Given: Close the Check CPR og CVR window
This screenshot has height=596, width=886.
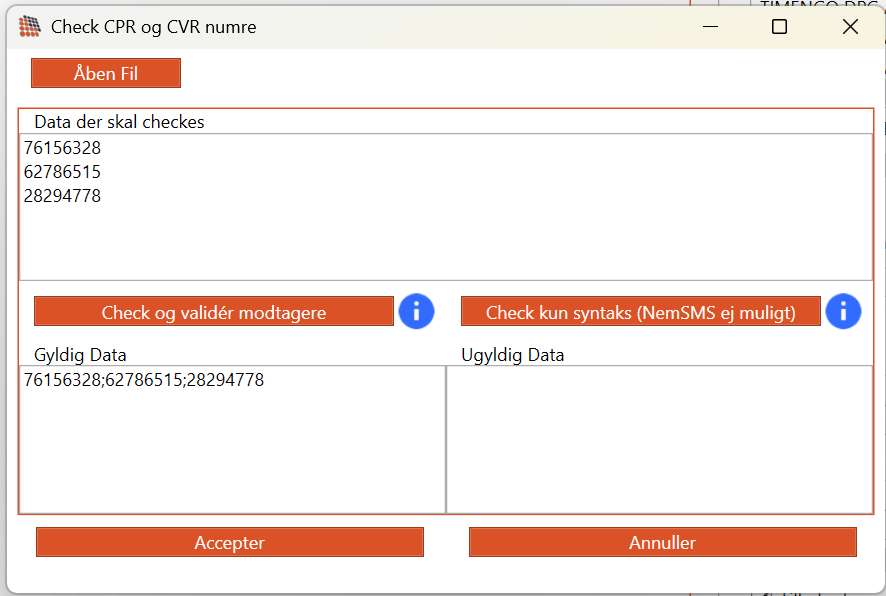Looking at the screenshot, I should (x=850, y=27).
